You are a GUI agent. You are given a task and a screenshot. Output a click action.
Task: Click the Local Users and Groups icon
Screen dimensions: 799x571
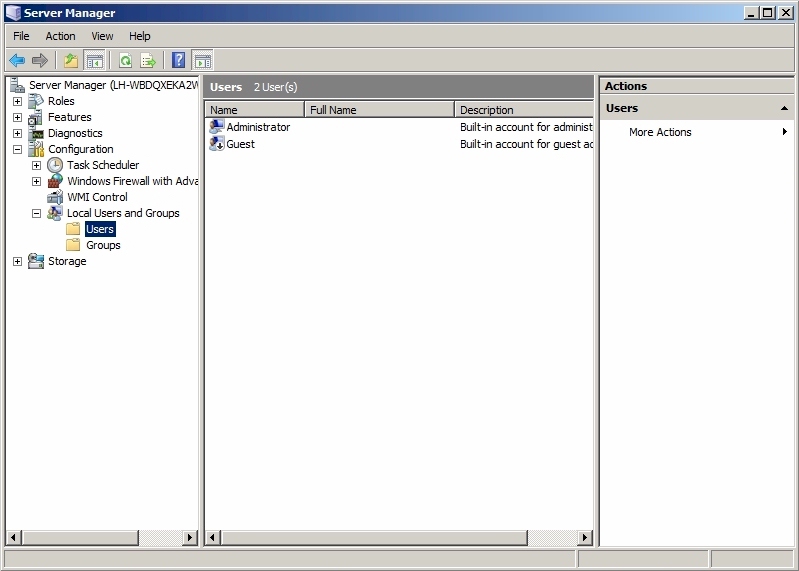pos(55,213)
